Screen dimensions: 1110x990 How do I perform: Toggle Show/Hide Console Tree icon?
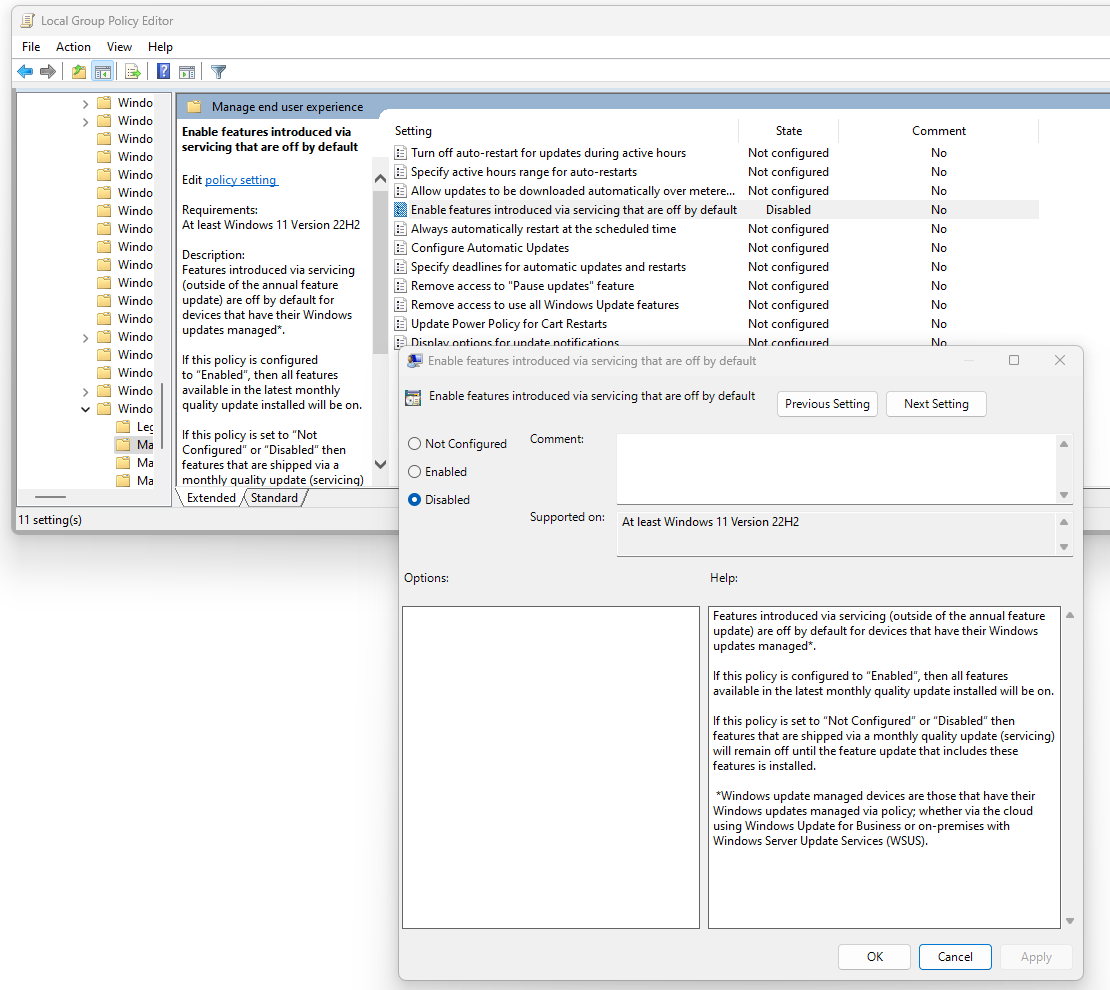pos(102,72)
